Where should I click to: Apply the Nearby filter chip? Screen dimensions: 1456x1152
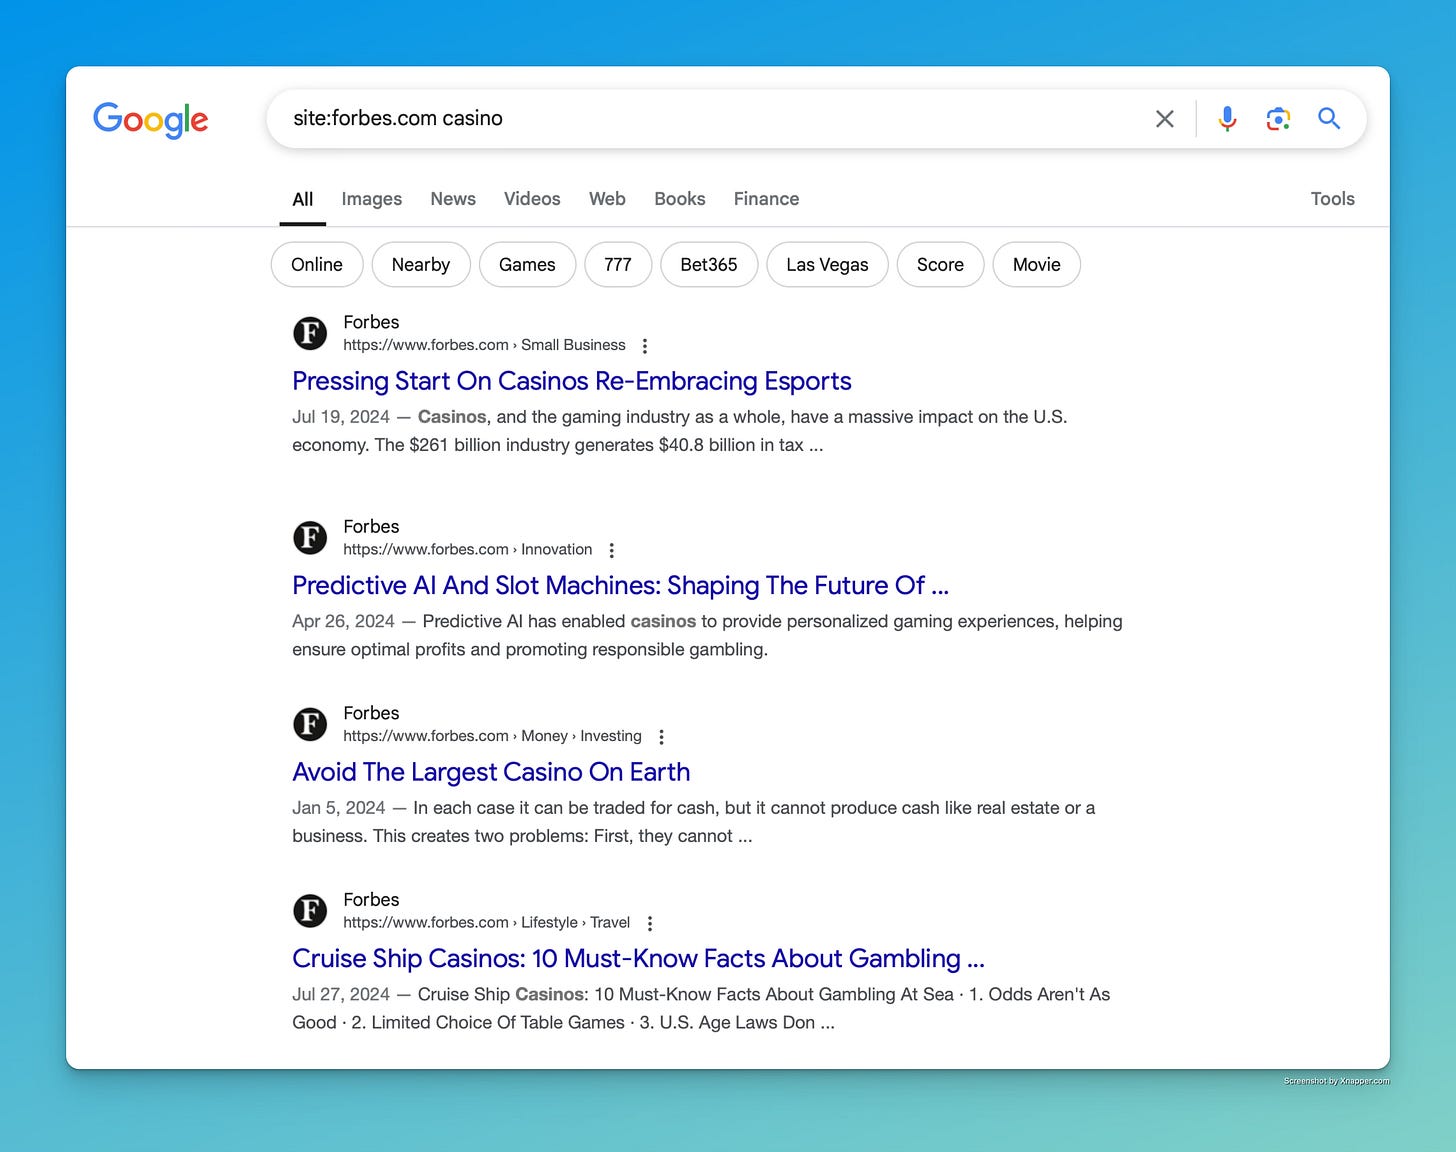[421, 265]
